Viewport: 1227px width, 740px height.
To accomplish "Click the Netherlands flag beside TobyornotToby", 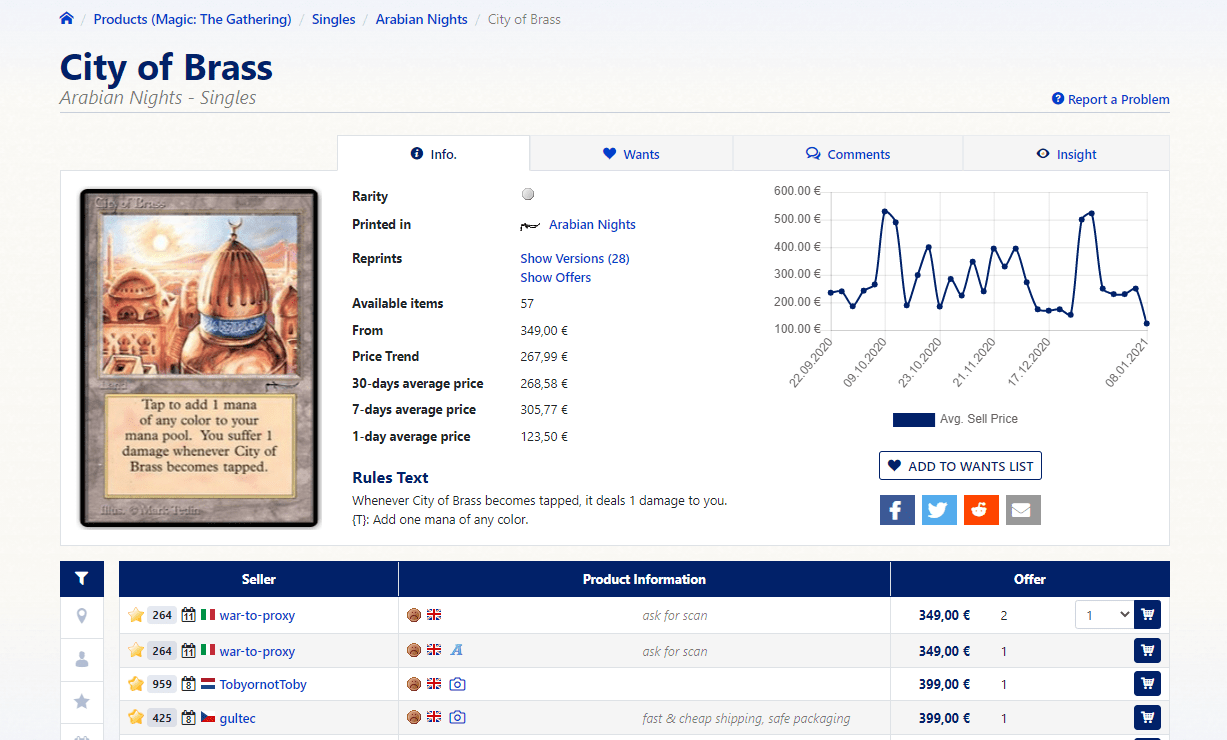I will 208,684.
